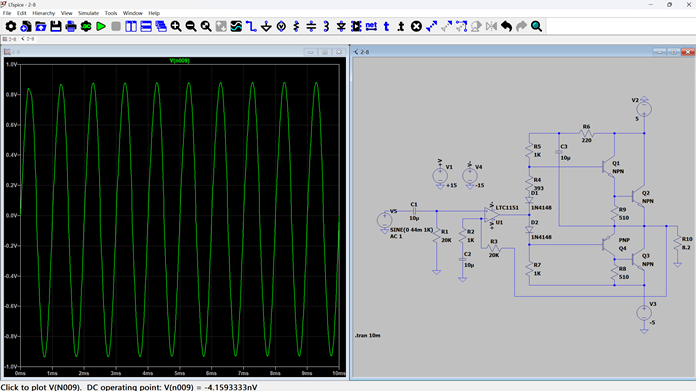Click resistor R3 20K in feedback path

pos(494,249)
